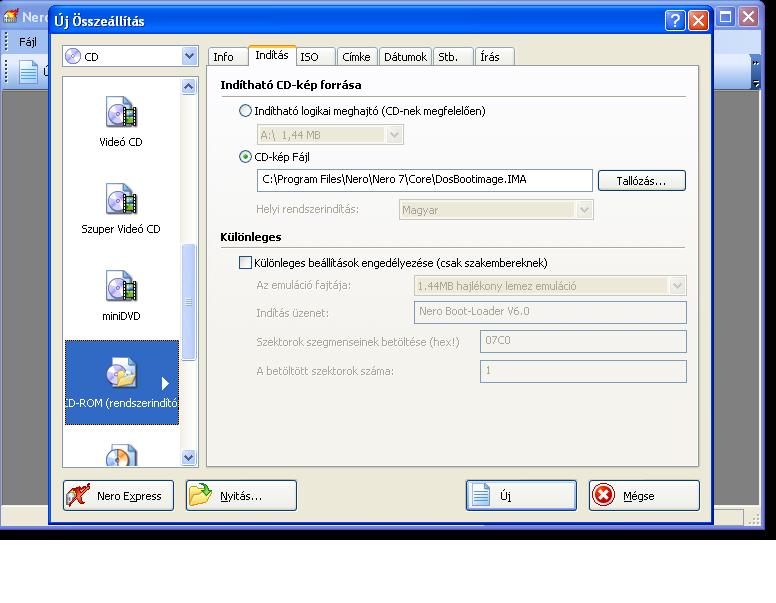
Task: Click the arrow beside CD-ROM (rendszerindító)
Action: pyautogui.click(x=165, y=383)
